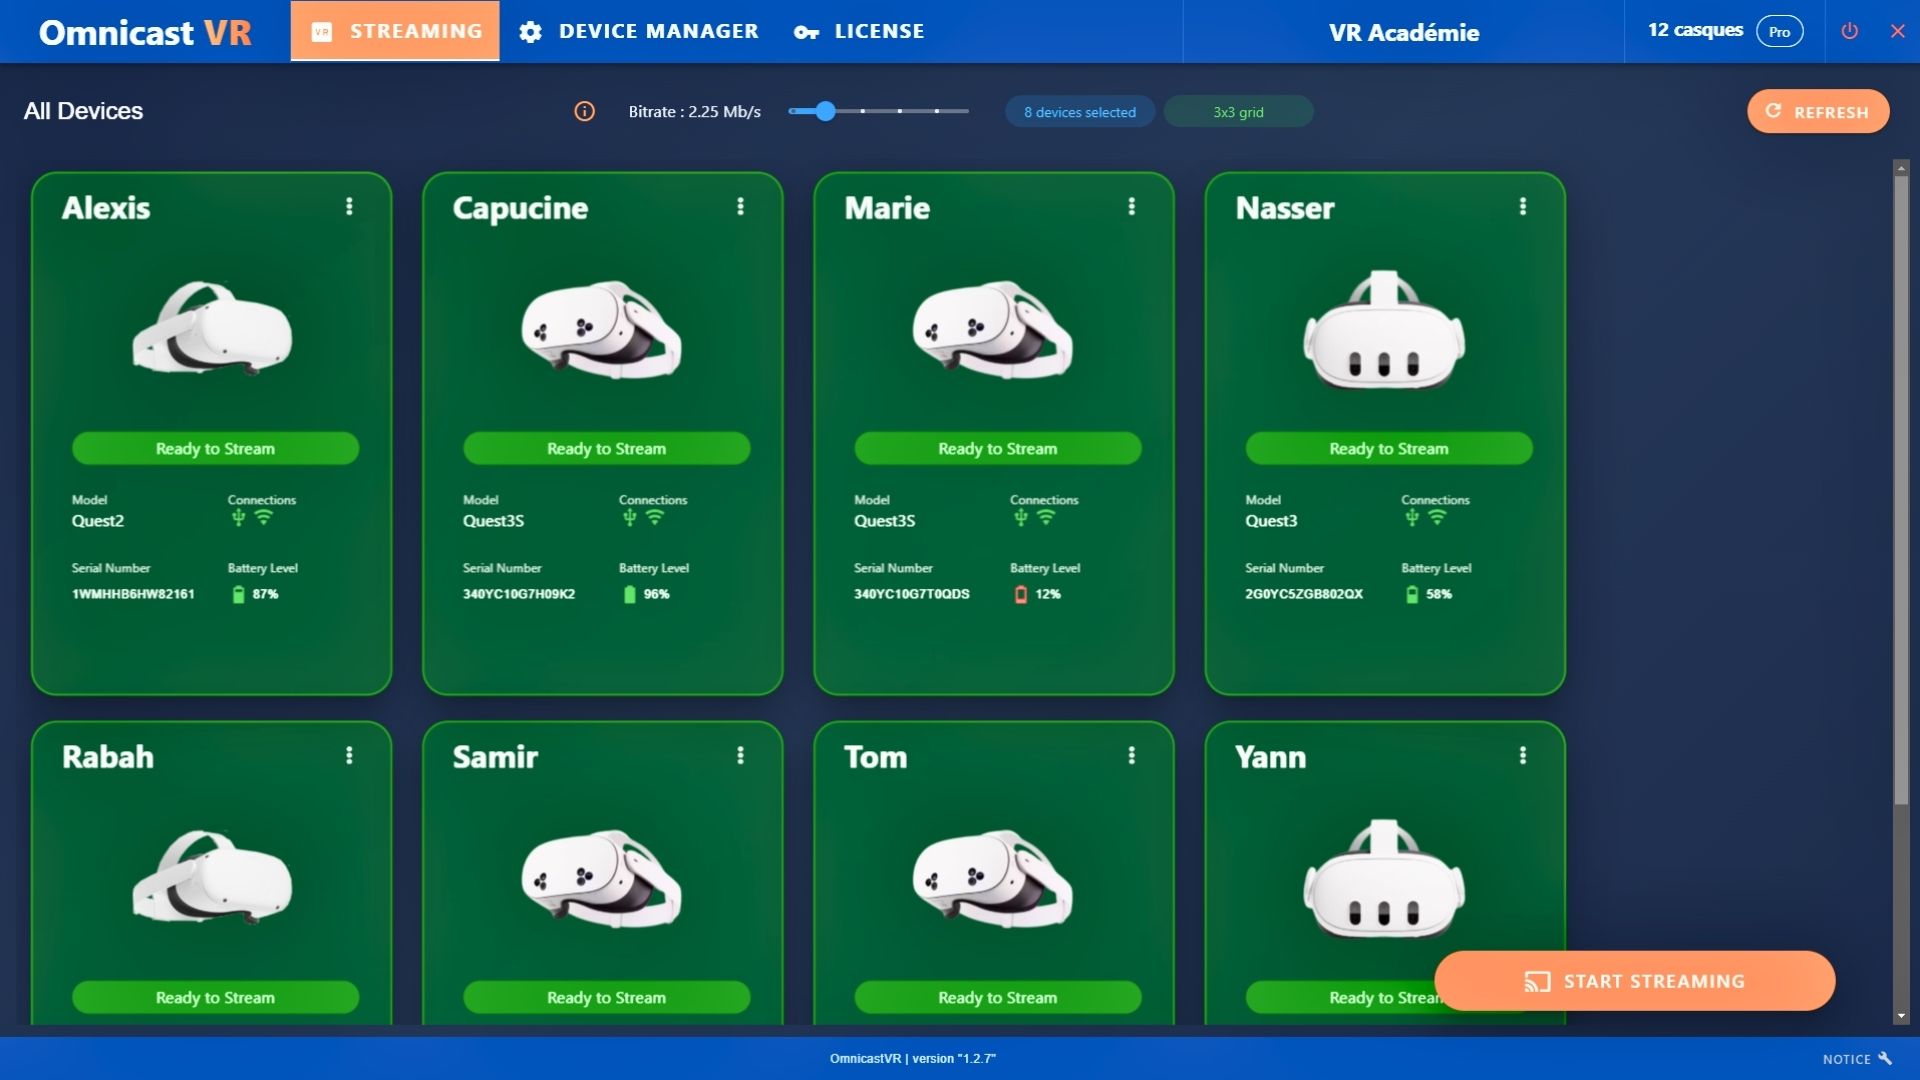
Task: Click Nasser Wi-Fi connection icon
Action: pyautogui.click(x=1436, y=517)
